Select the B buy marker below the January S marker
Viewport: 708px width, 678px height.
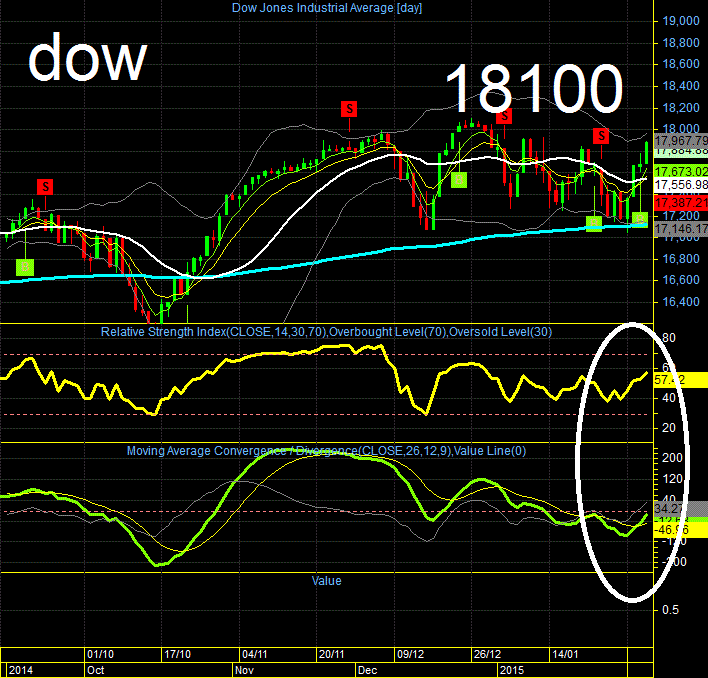[594, 223]
